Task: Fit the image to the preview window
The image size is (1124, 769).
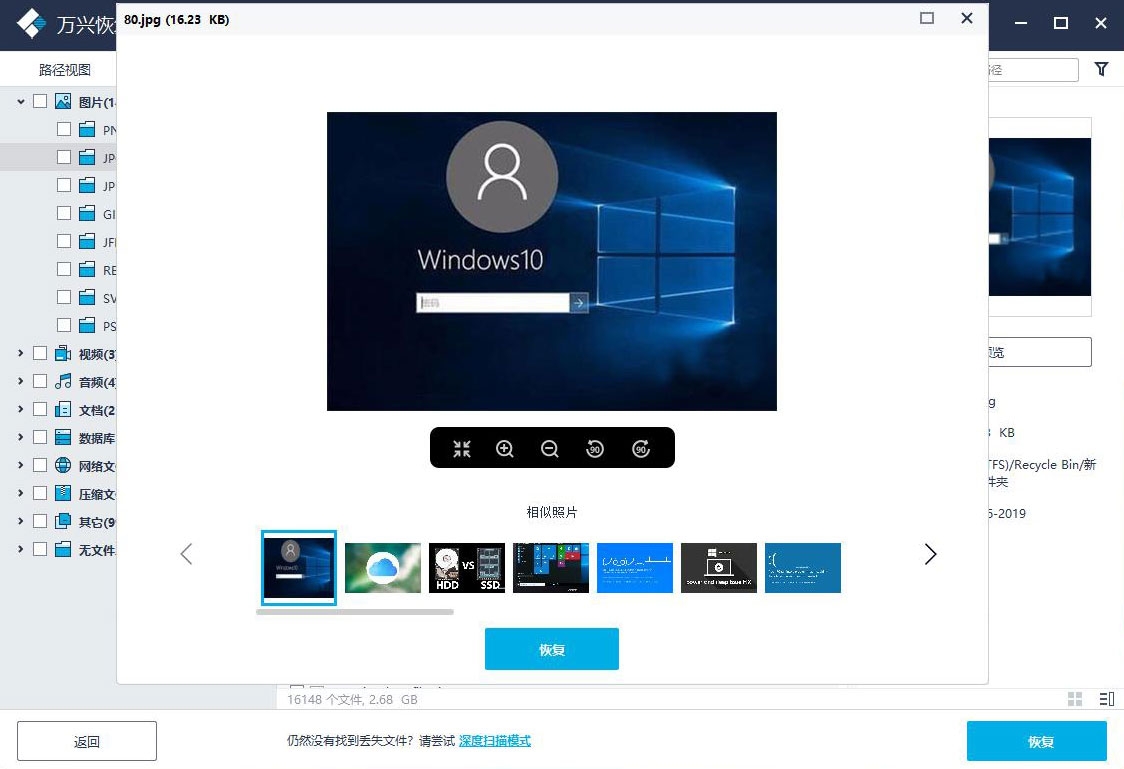Action: point(462,448)
